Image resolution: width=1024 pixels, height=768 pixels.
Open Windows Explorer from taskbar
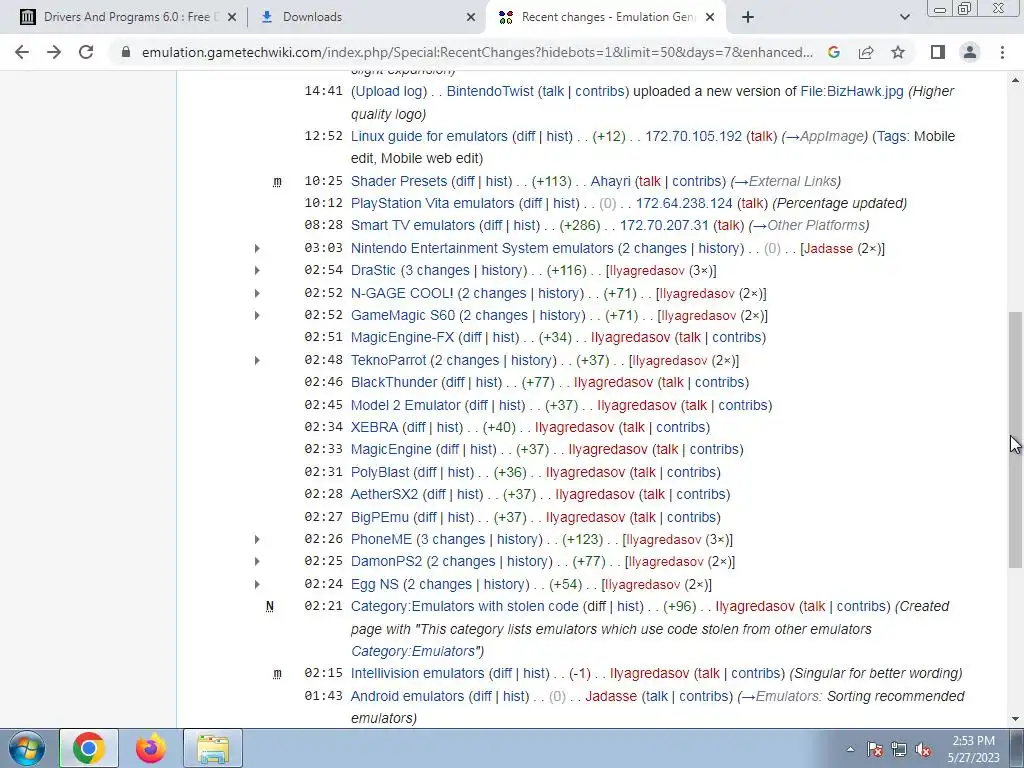213,748
